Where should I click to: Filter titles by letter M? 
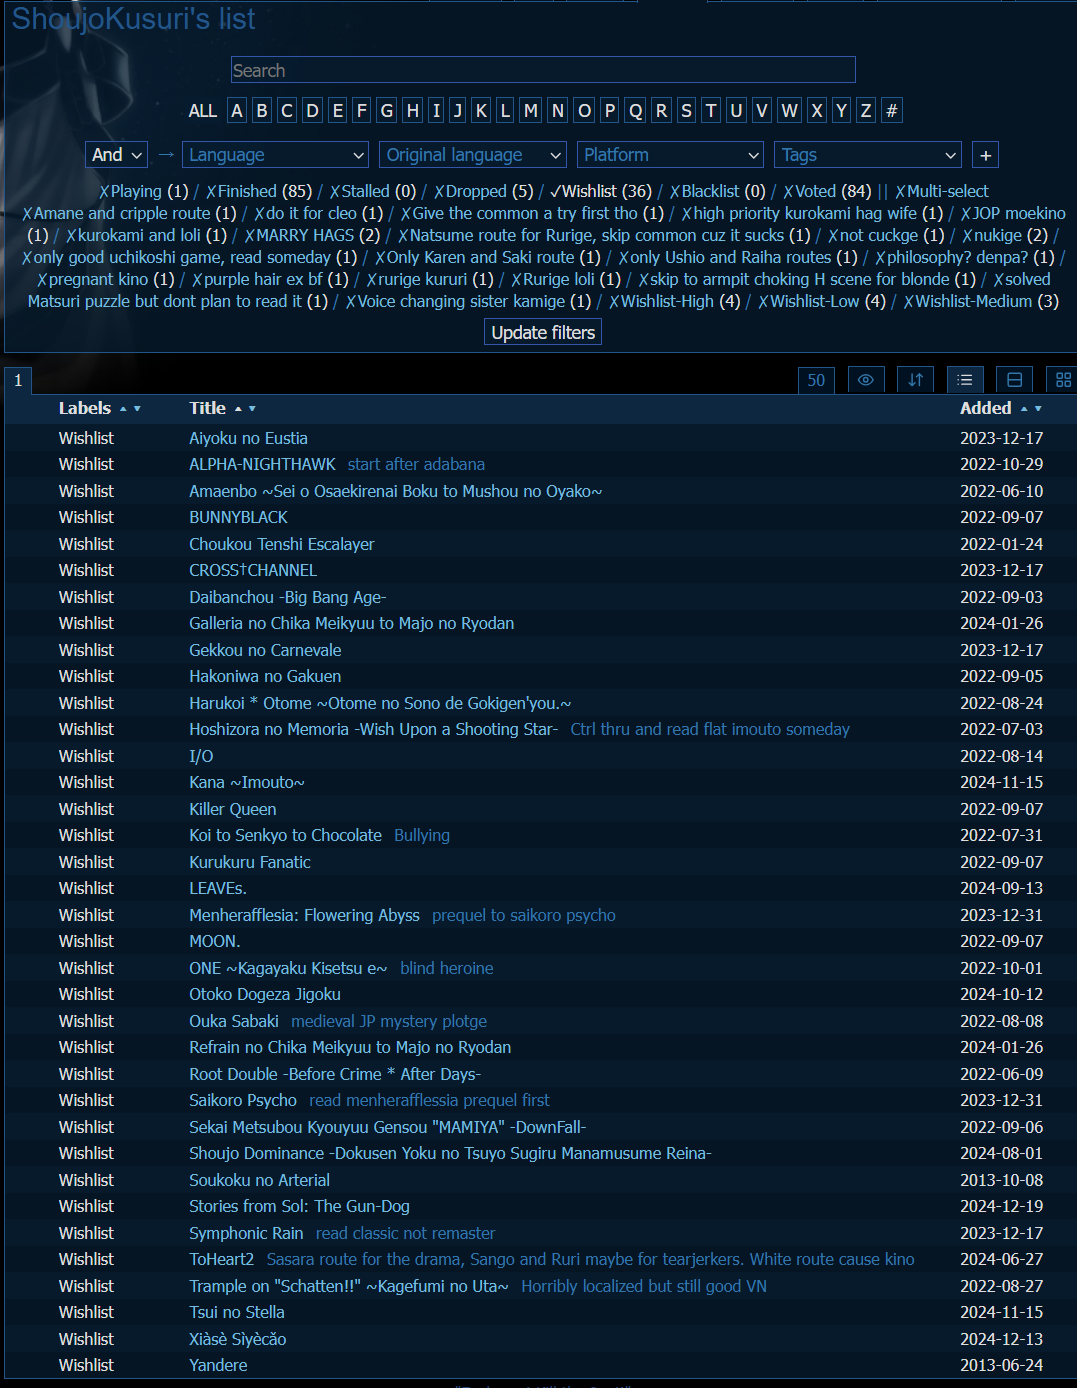tap(531, 111)
